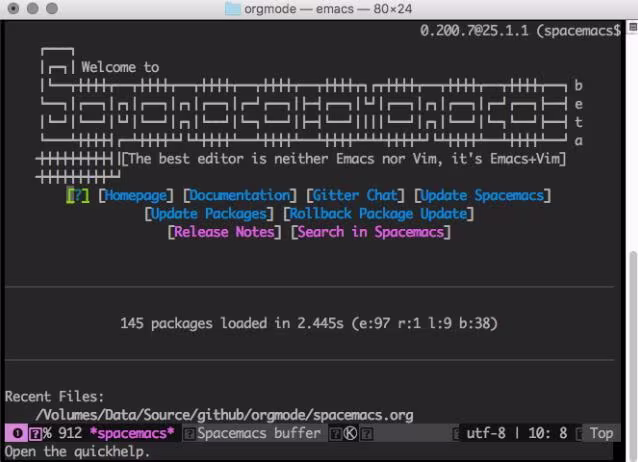Image resolution: width=638 pixels, height=462 pixels.
Task: Click the small icon at top-right of scrollbar
Action: (633, 27)
